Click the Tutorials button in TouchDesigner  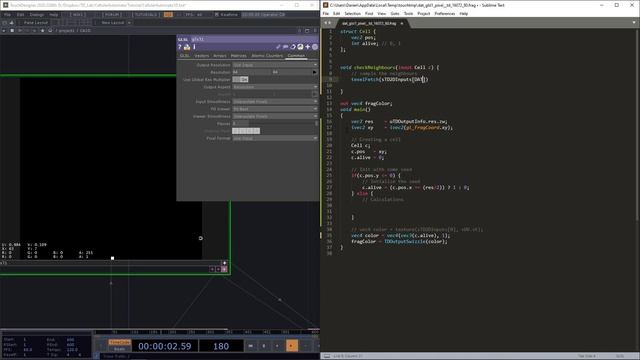(146, 14)
